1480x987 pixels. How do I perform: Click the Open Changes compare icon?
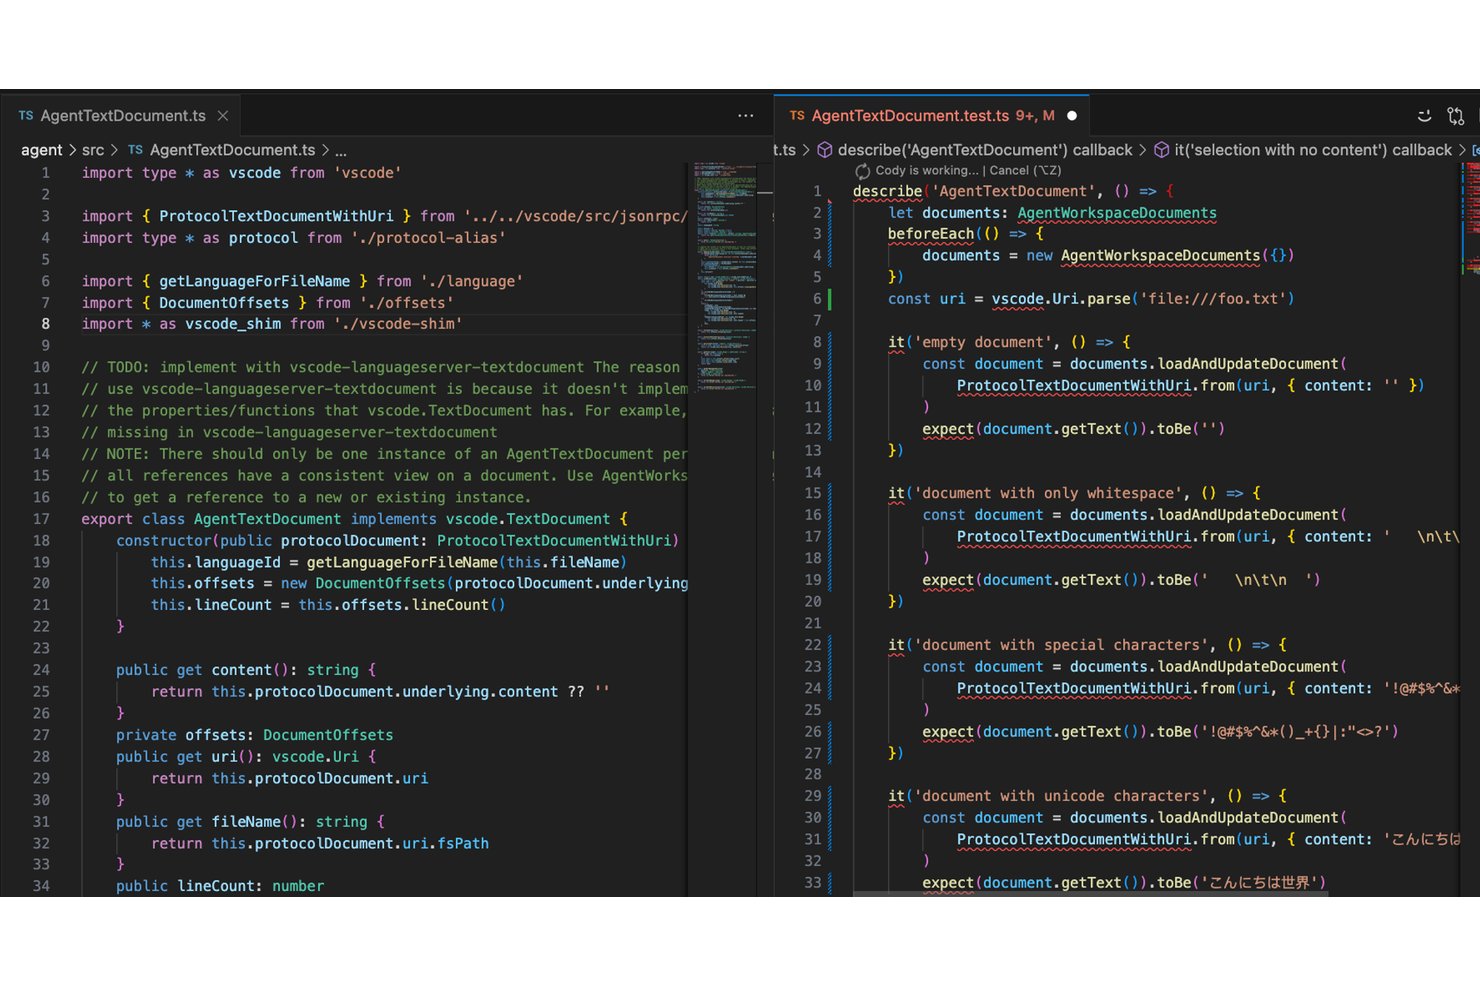tap(1456, 116)
